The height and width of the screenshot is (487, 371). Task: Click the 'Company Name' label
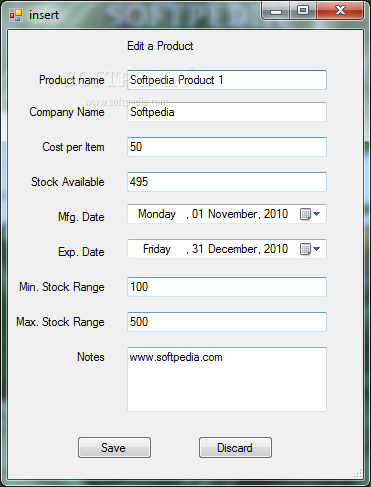67,112
